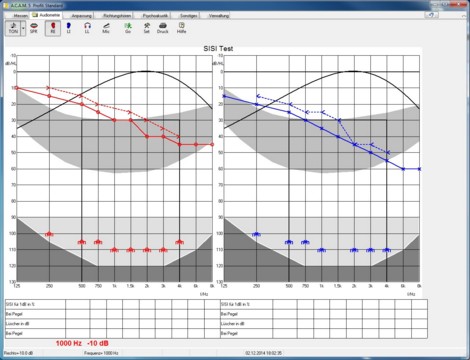The image size is (470, 360).
Task: Open the dropdown arrow next to TON
Action: [23, 28]
